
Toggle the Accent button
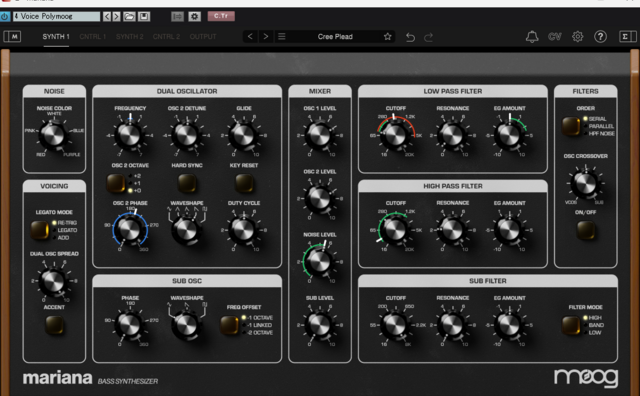tap(54, 325)
